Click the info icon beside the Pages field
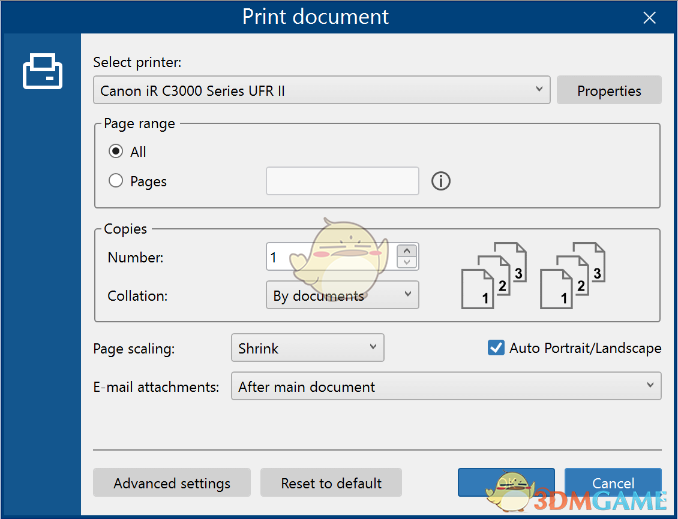This screenshot has width=678, height=519. [441, 181]
